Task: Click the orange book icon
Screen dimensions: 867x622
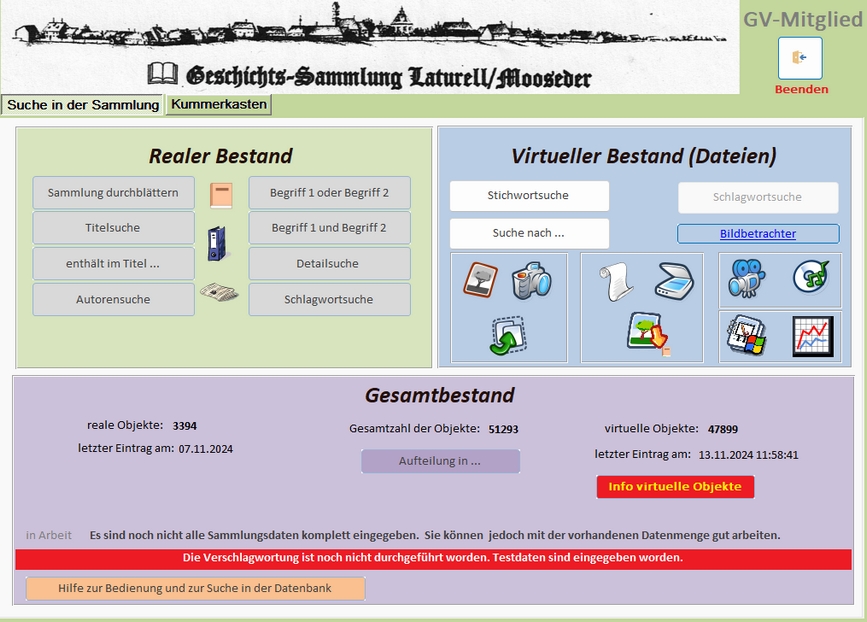Action: click(220, 194)
